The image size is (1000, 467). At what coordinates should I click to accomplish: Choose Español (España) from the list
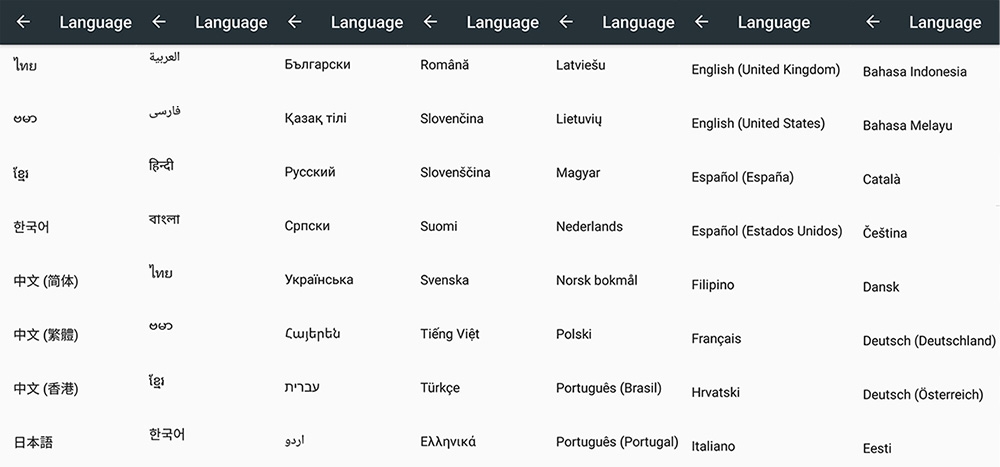[x=742, y=178]
